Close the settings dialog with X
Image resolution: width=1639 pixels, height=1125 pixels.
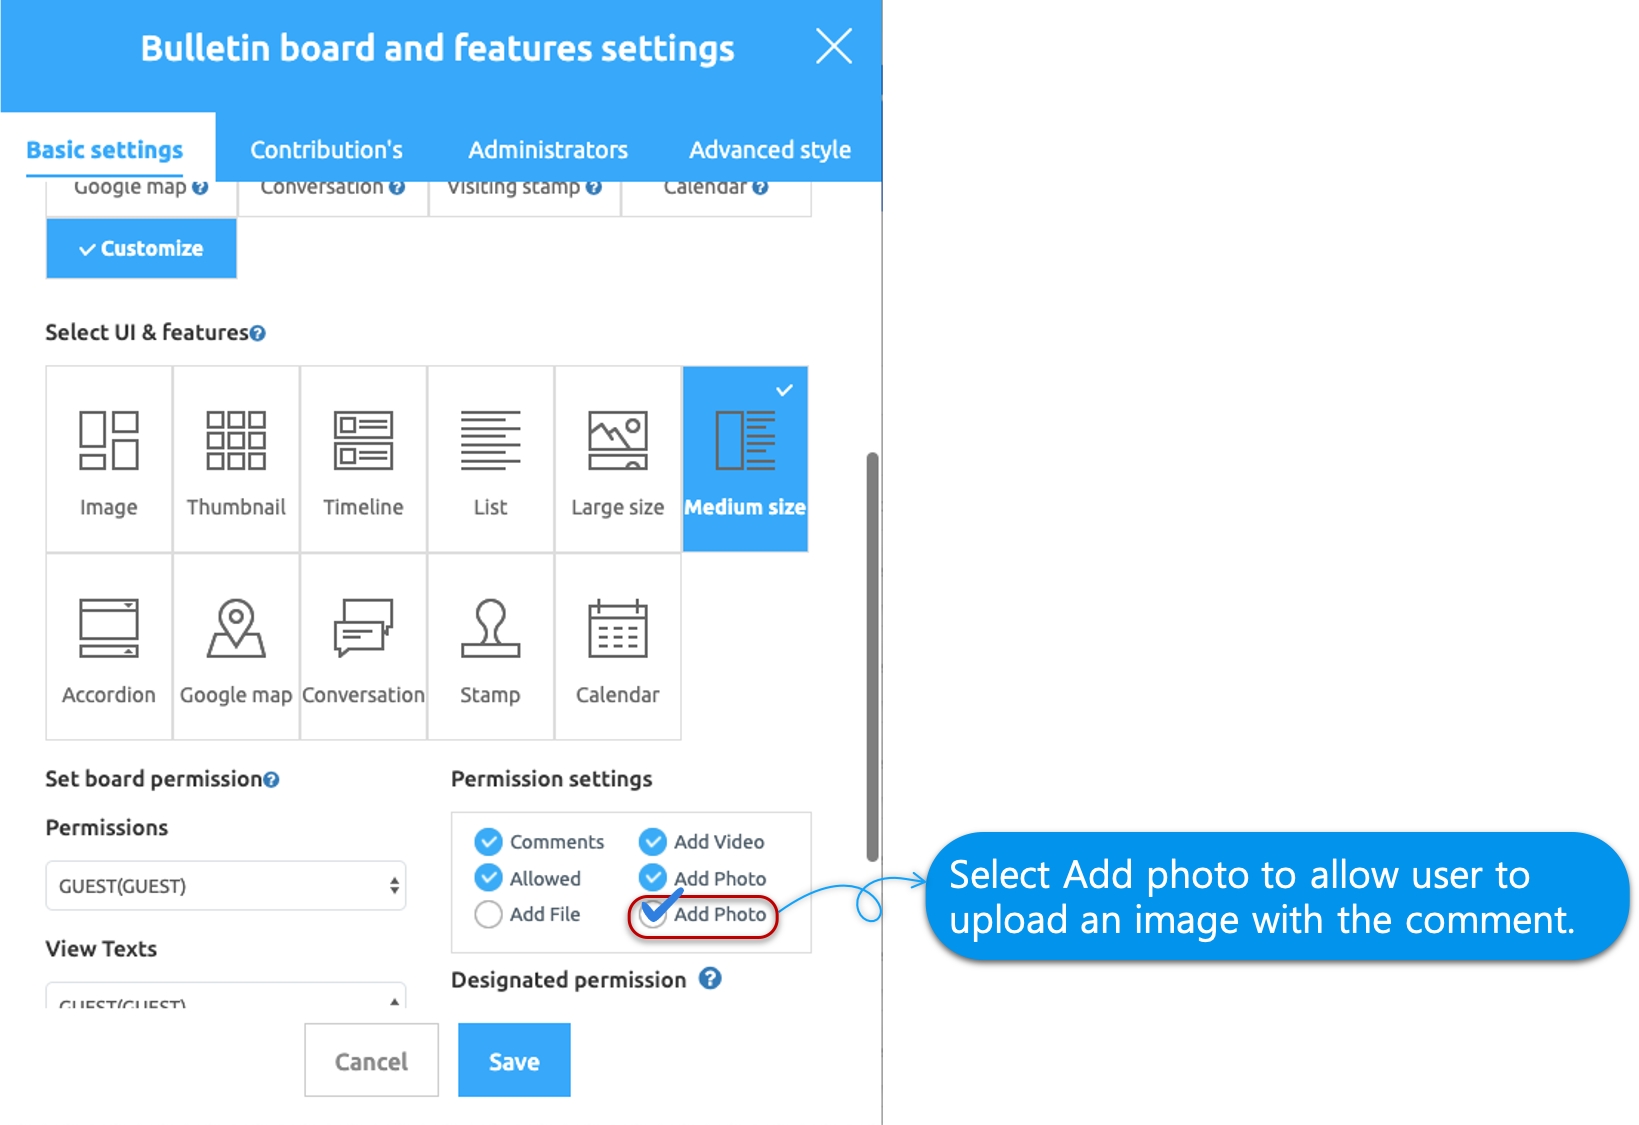(833, 46)
